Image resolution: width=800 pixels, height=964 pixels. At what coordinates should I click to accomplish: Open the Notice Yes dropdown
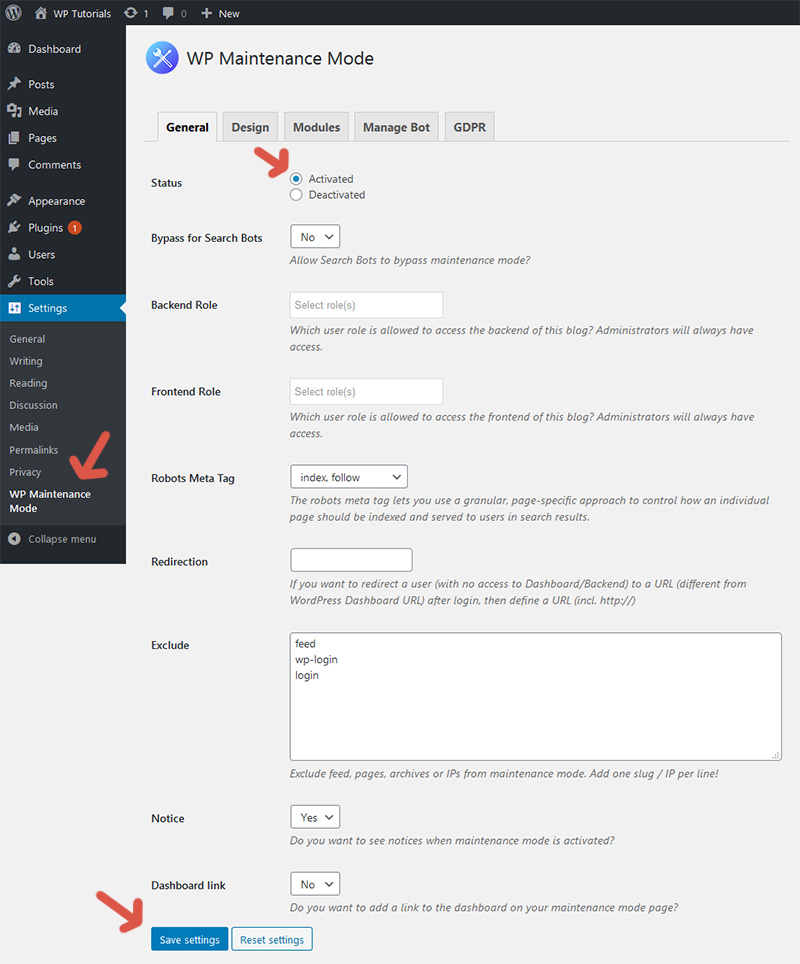[315, 817]
